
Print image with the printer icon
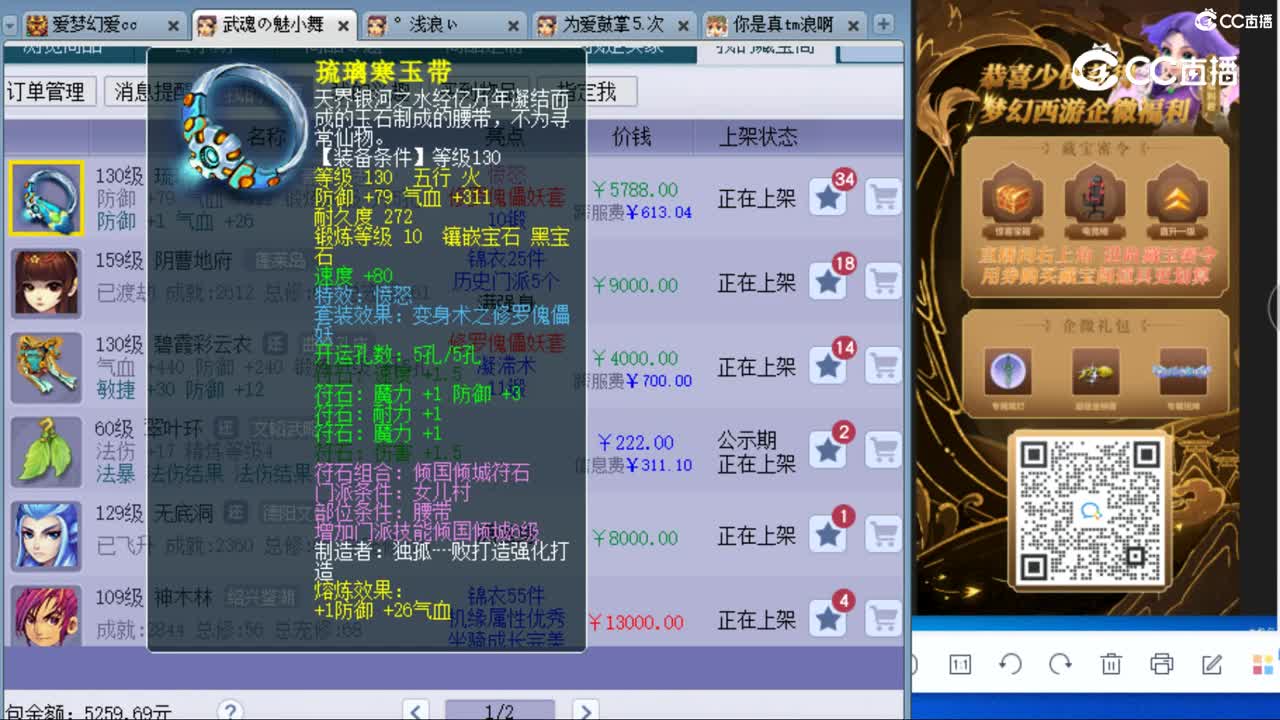click(x=1161, y=664)
